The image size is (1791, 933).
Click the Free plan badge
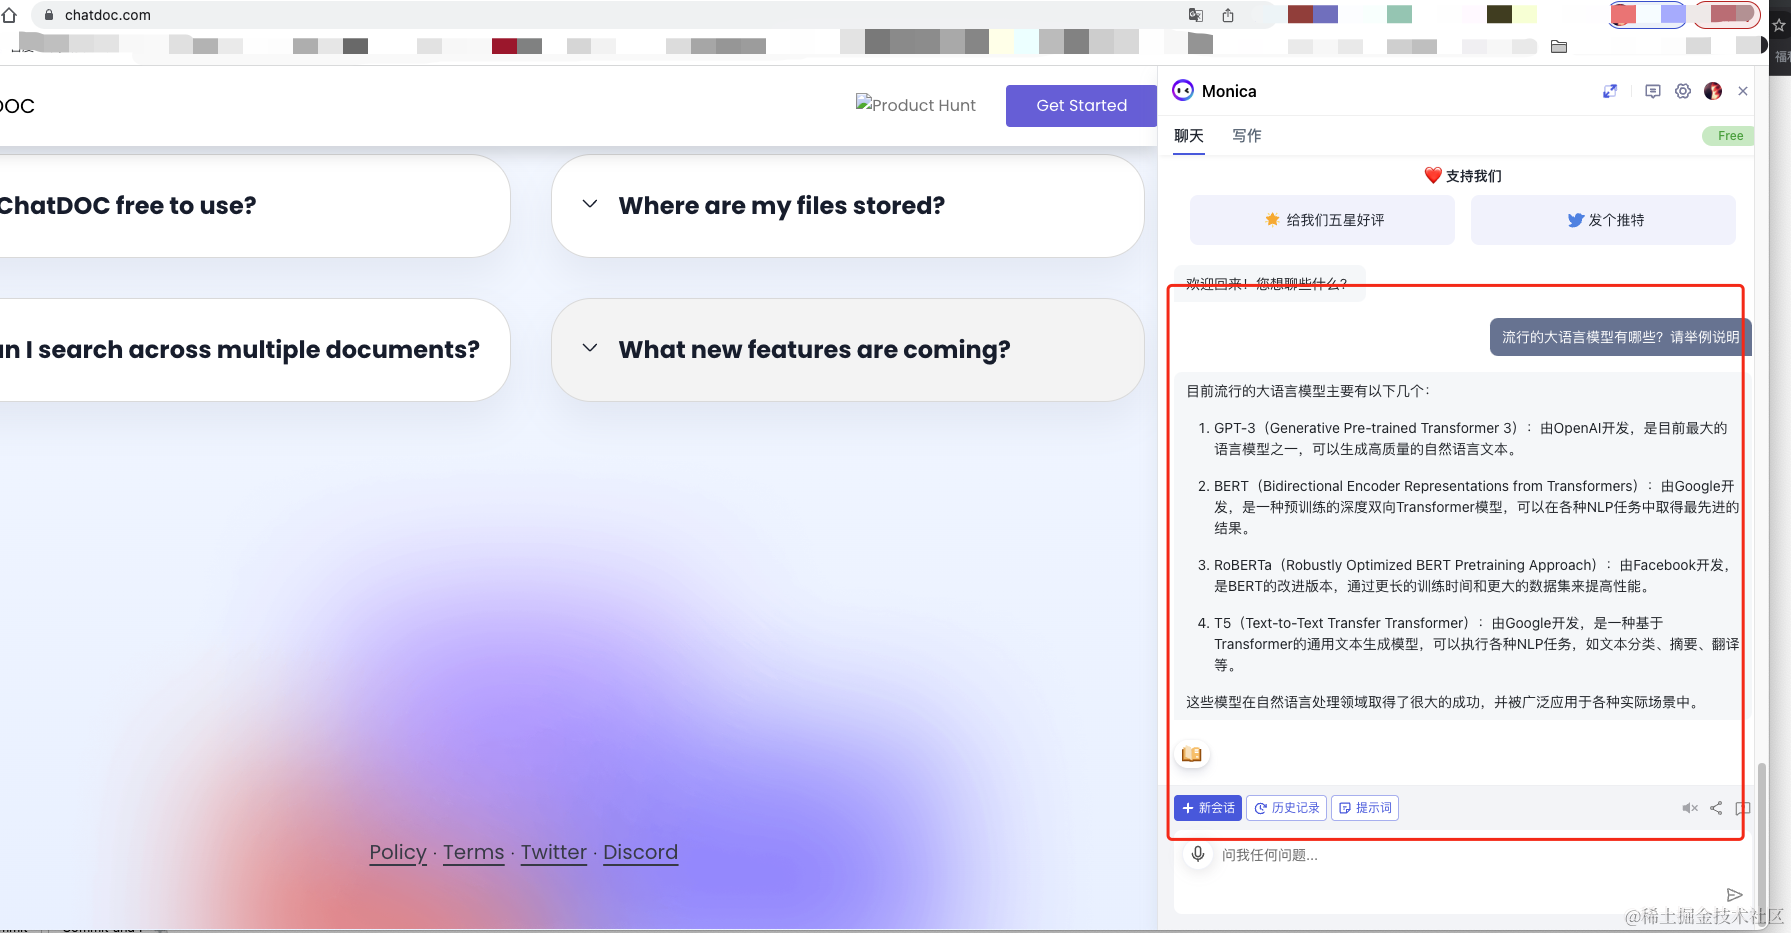tap(1730, 136)
